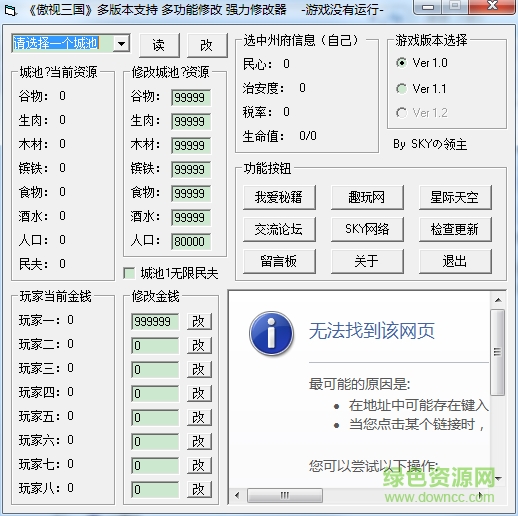518x516 pixels.
Task: Click 改 button in the 玩家七 row
Action: pyautogui.click(x=199, y=465)
